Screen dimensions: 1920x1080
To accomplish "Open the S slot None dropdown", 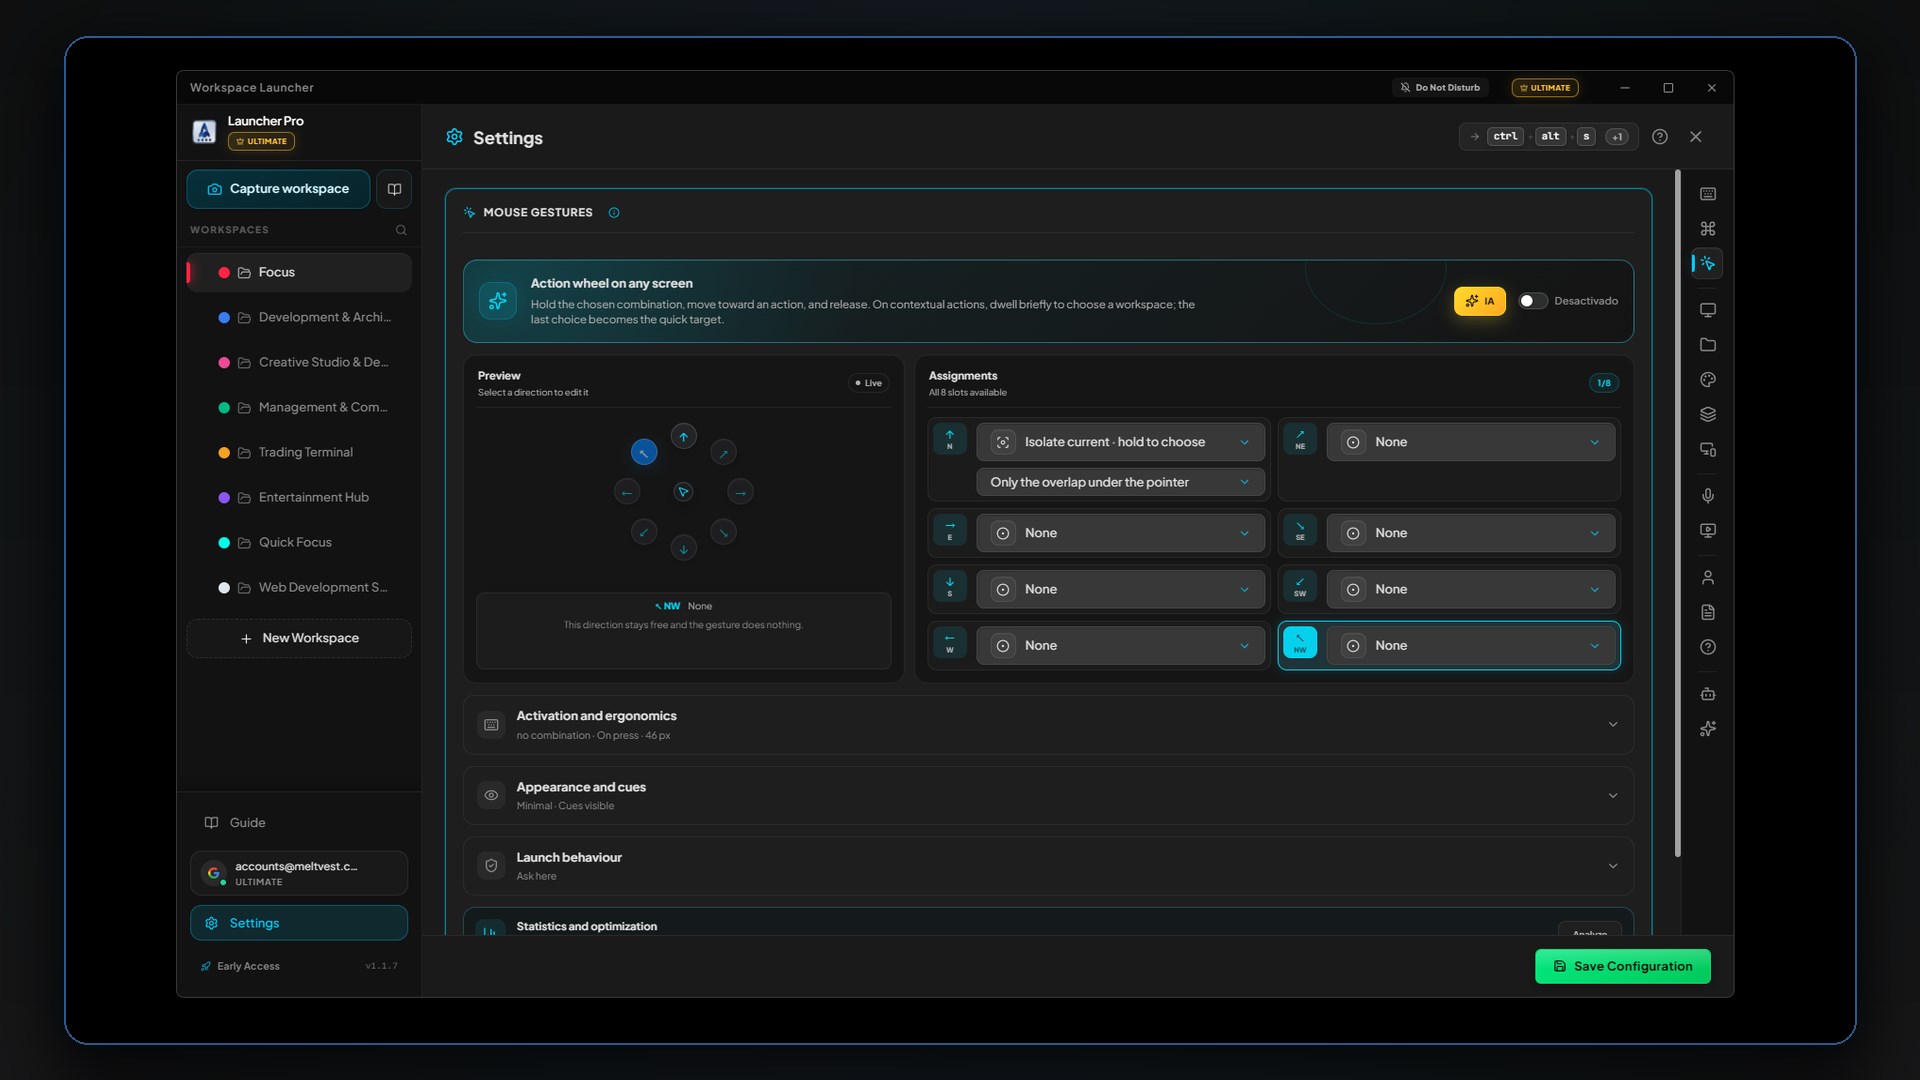I will pos(1120,589).
